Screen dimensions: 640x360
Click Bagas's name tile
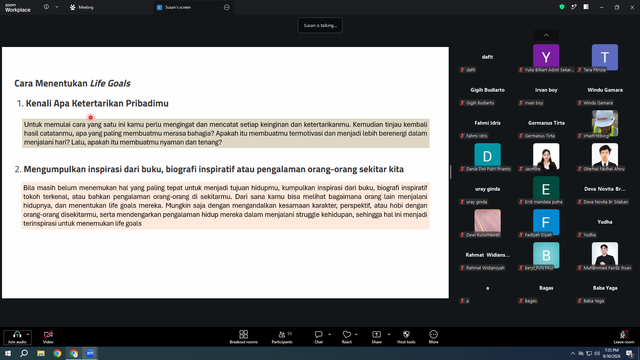tap(546, 288)
